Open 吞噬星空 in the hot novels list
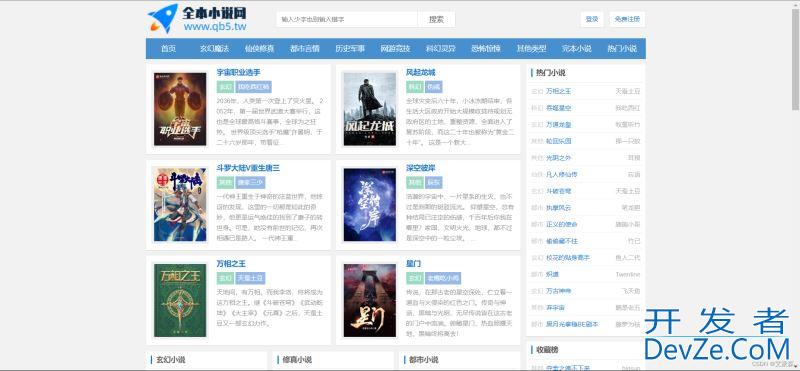800x371 pixels. pos(559,108)
